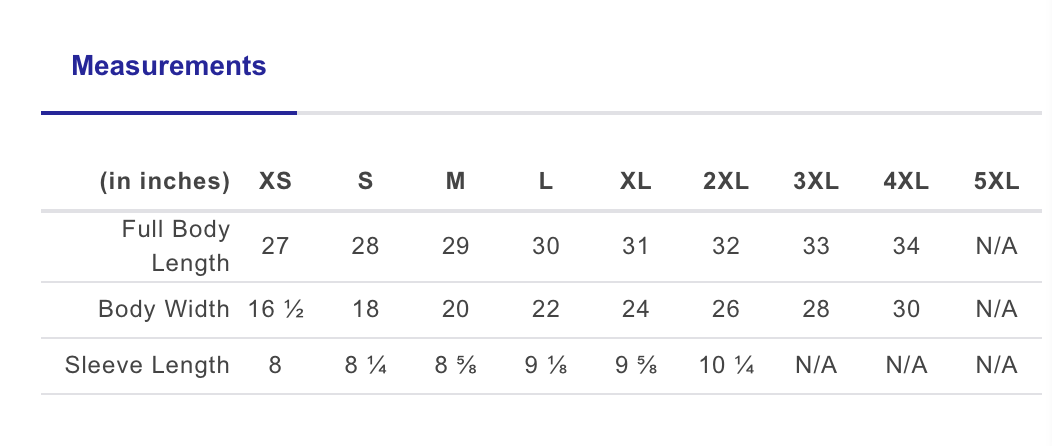Image resolution: width=1052 pixels, height=446 pixels.
Task: Select the 5XL size column header
Action: (x=996, y=181)
